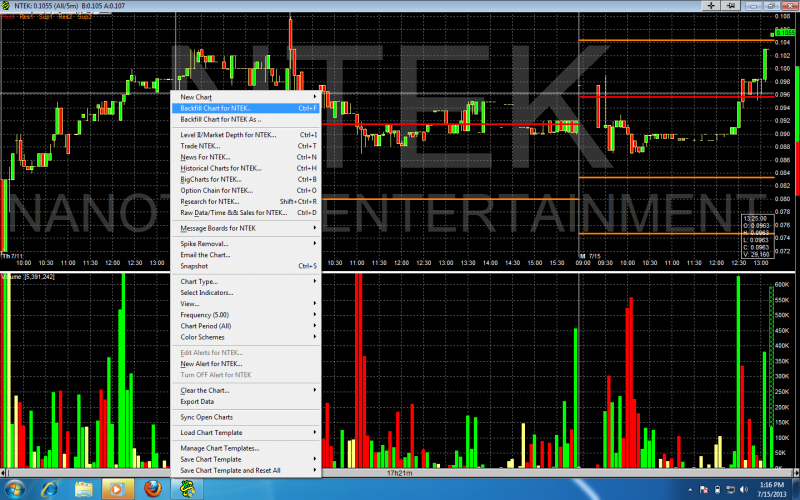Choose Email the Chart option
The width and height of the screenshot is (800, 500).
(x=246, y=255)
